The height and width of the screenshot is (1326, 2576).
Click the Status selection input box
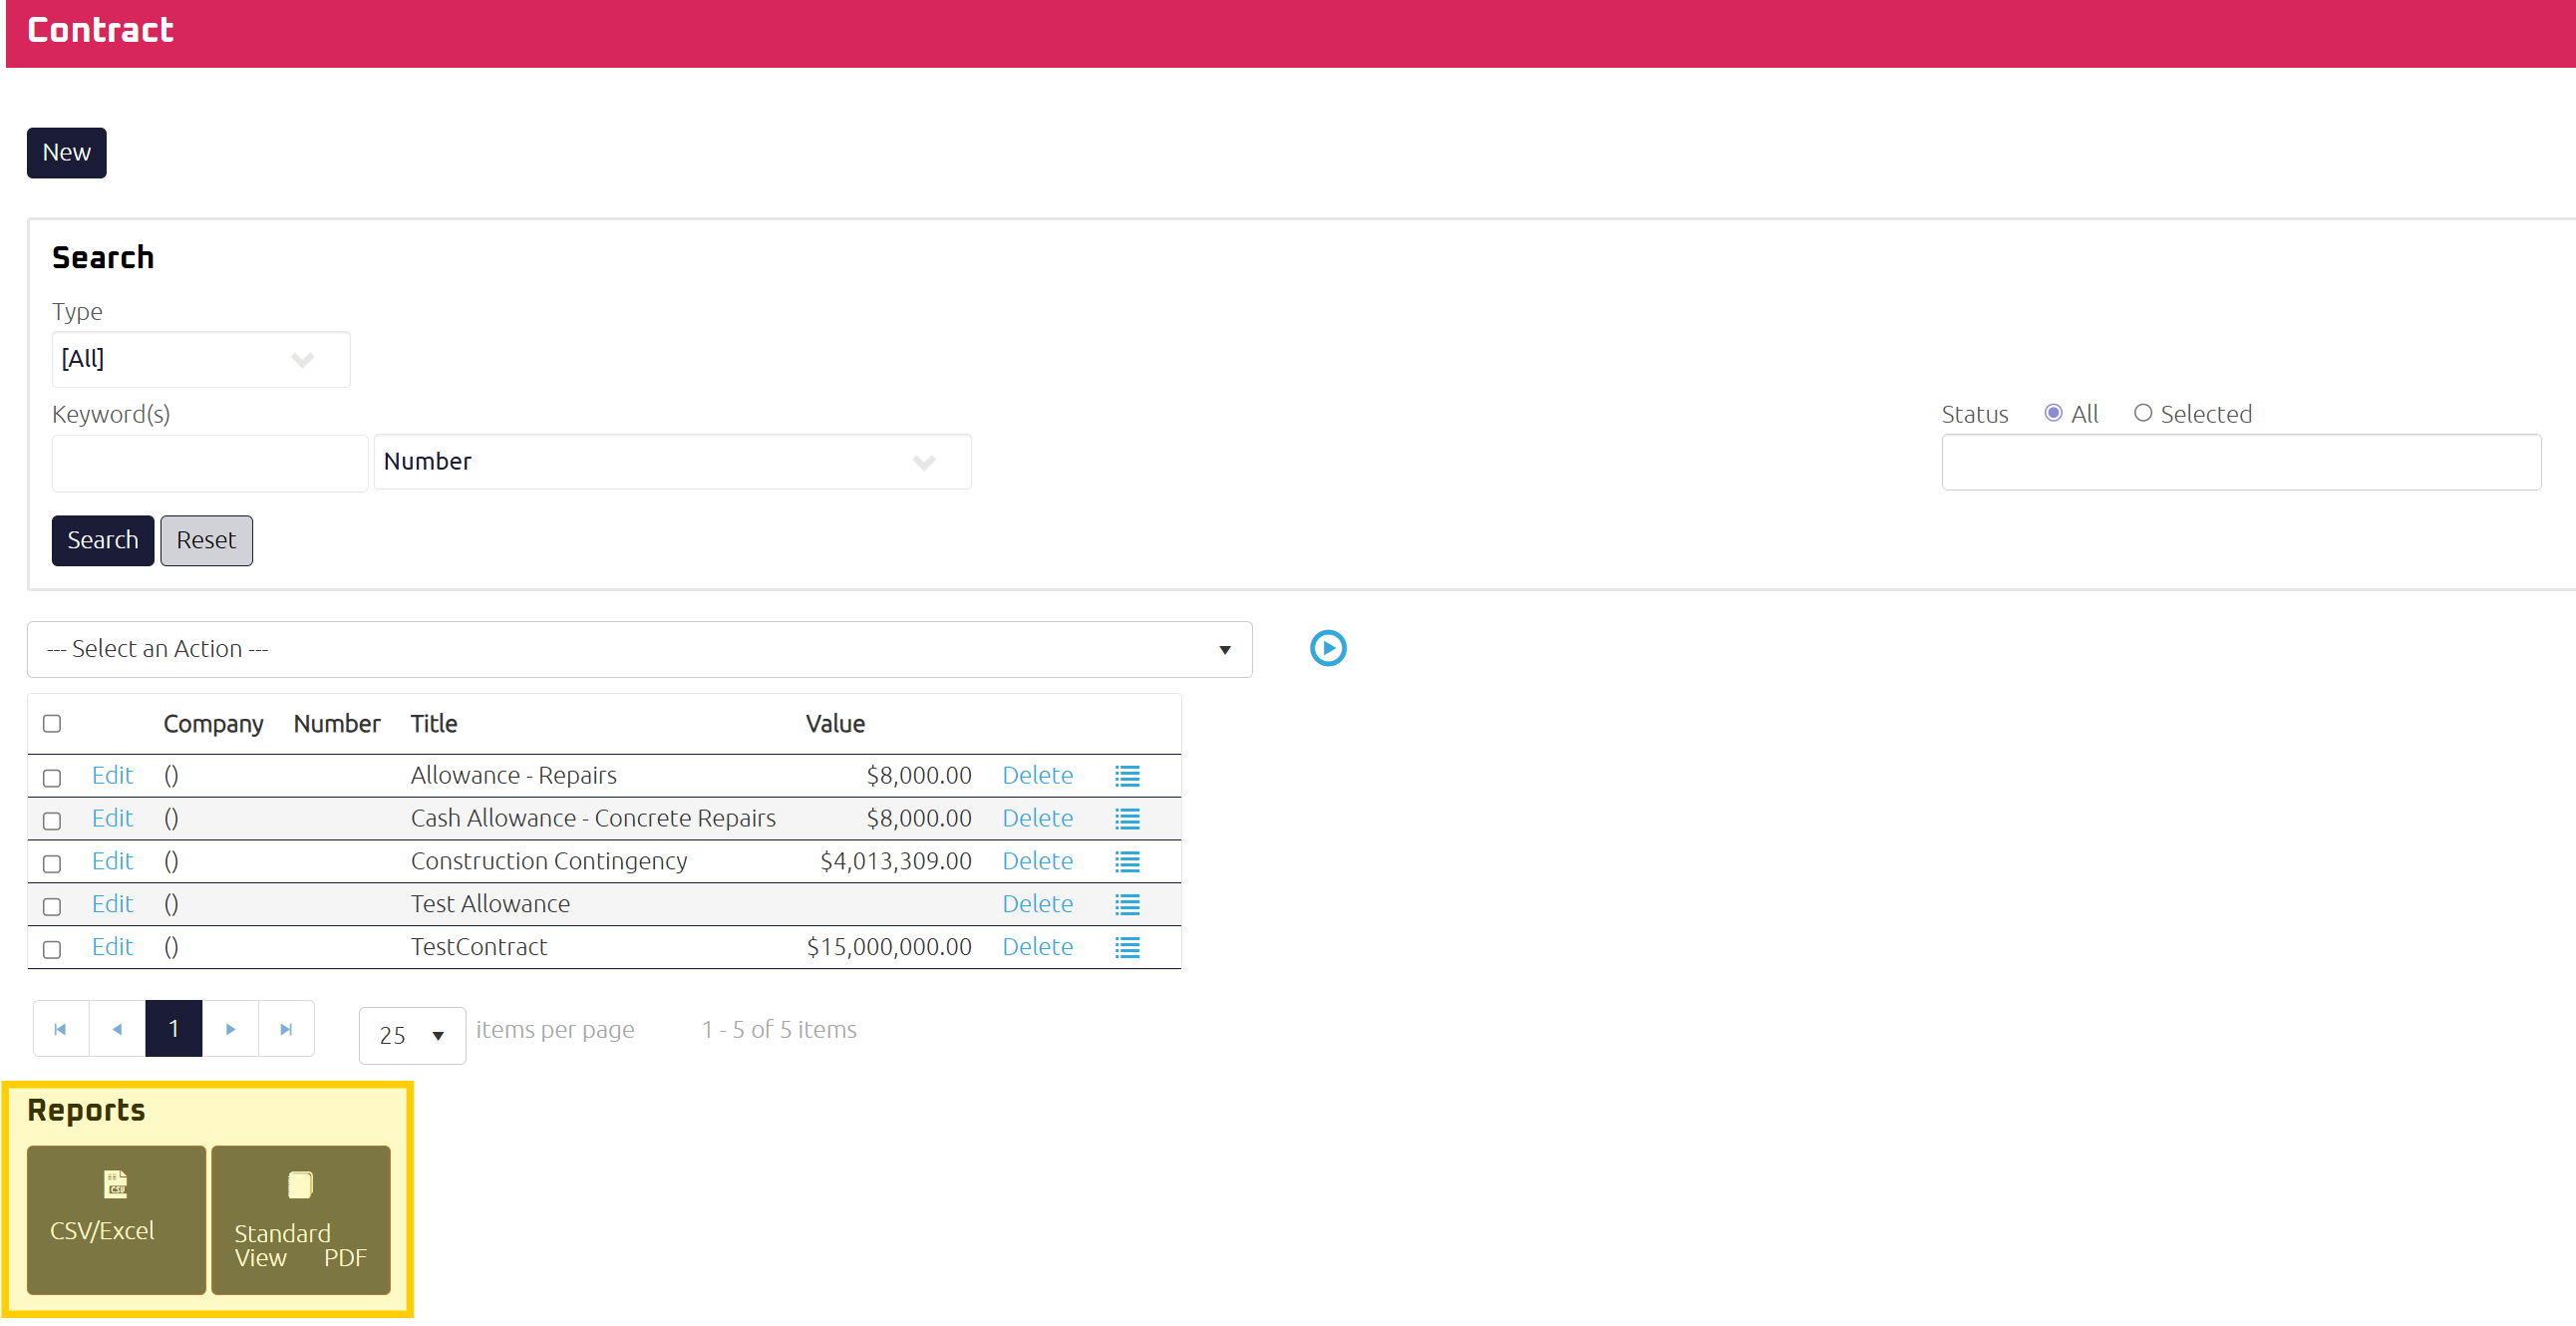point(2241,462)
